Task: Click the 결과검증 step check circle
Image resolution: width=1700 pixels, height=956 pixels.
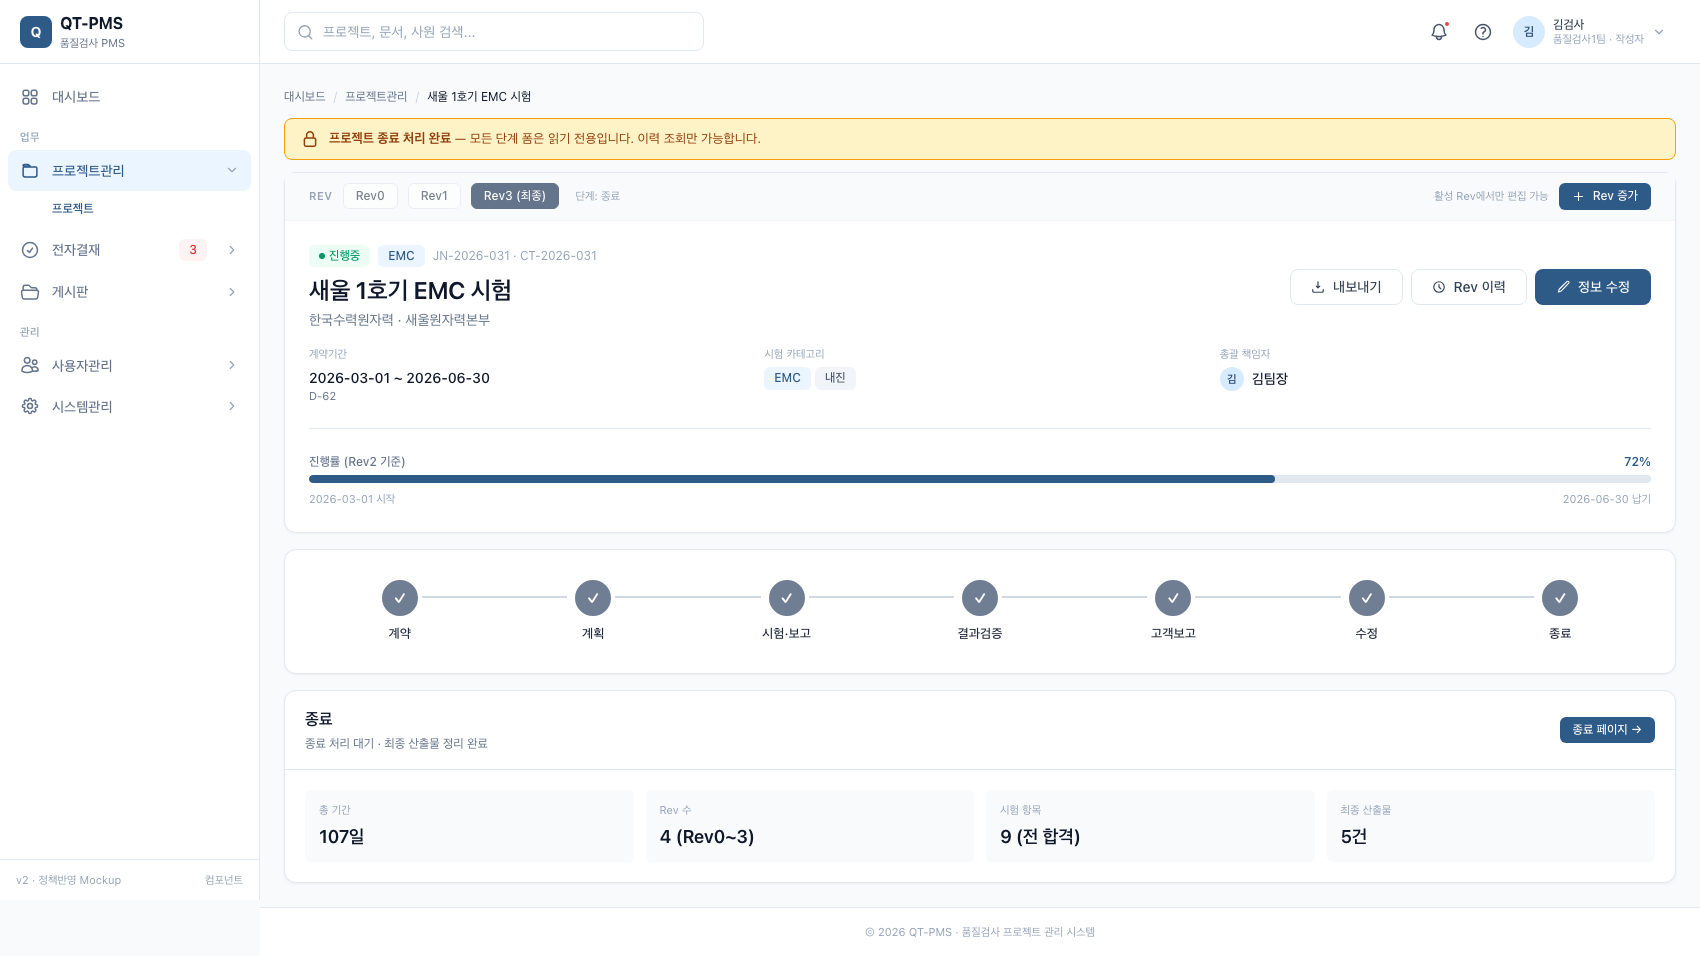Action: click(980, 598)
